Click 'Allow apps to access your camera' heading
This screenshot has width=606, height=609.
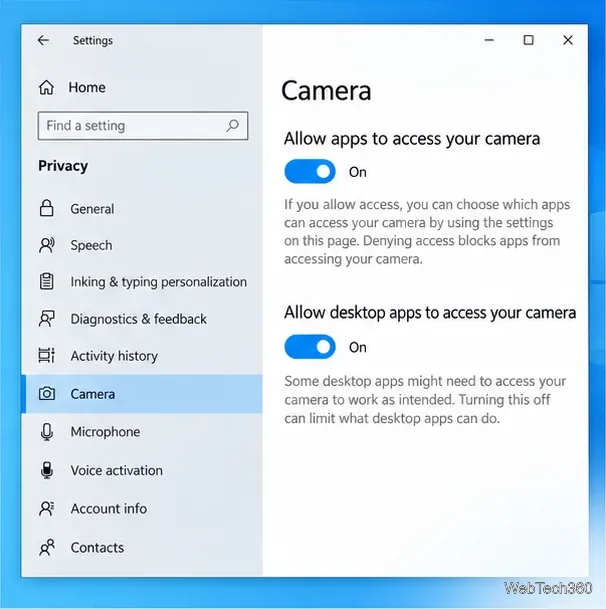pos(412,139)
